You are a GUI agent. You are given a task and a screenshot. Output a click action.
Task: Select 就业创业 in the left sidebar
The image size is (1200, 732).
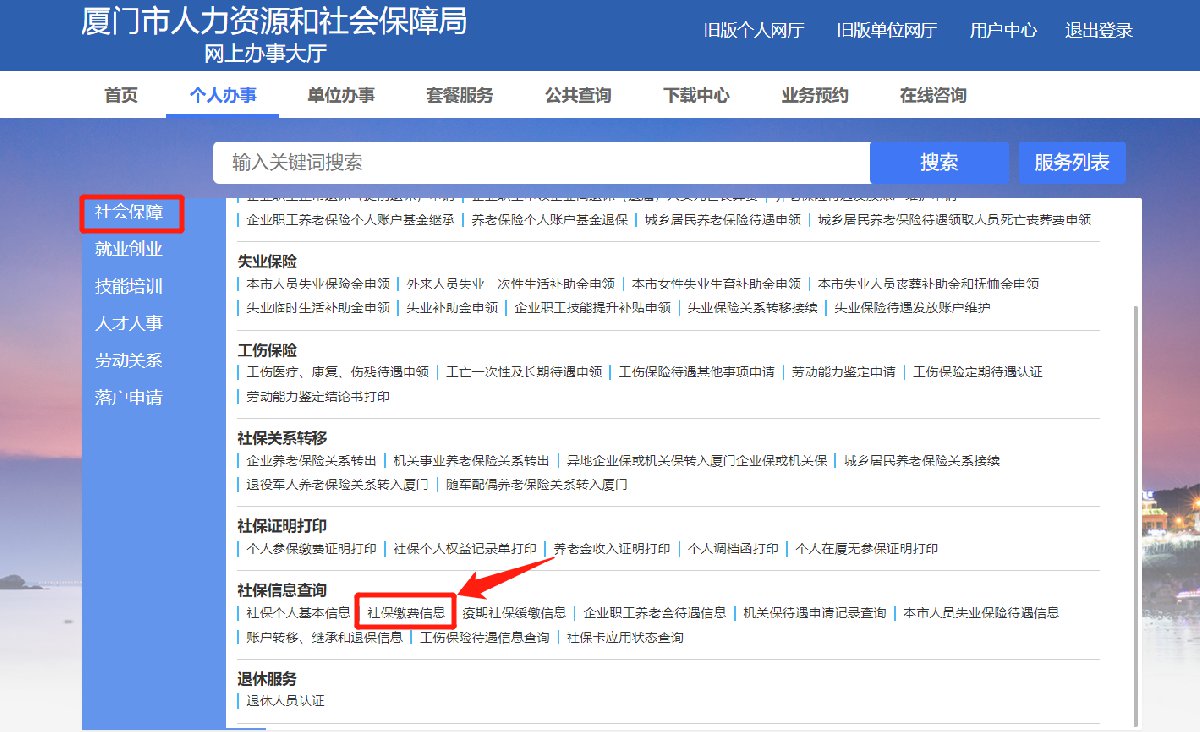129,249
